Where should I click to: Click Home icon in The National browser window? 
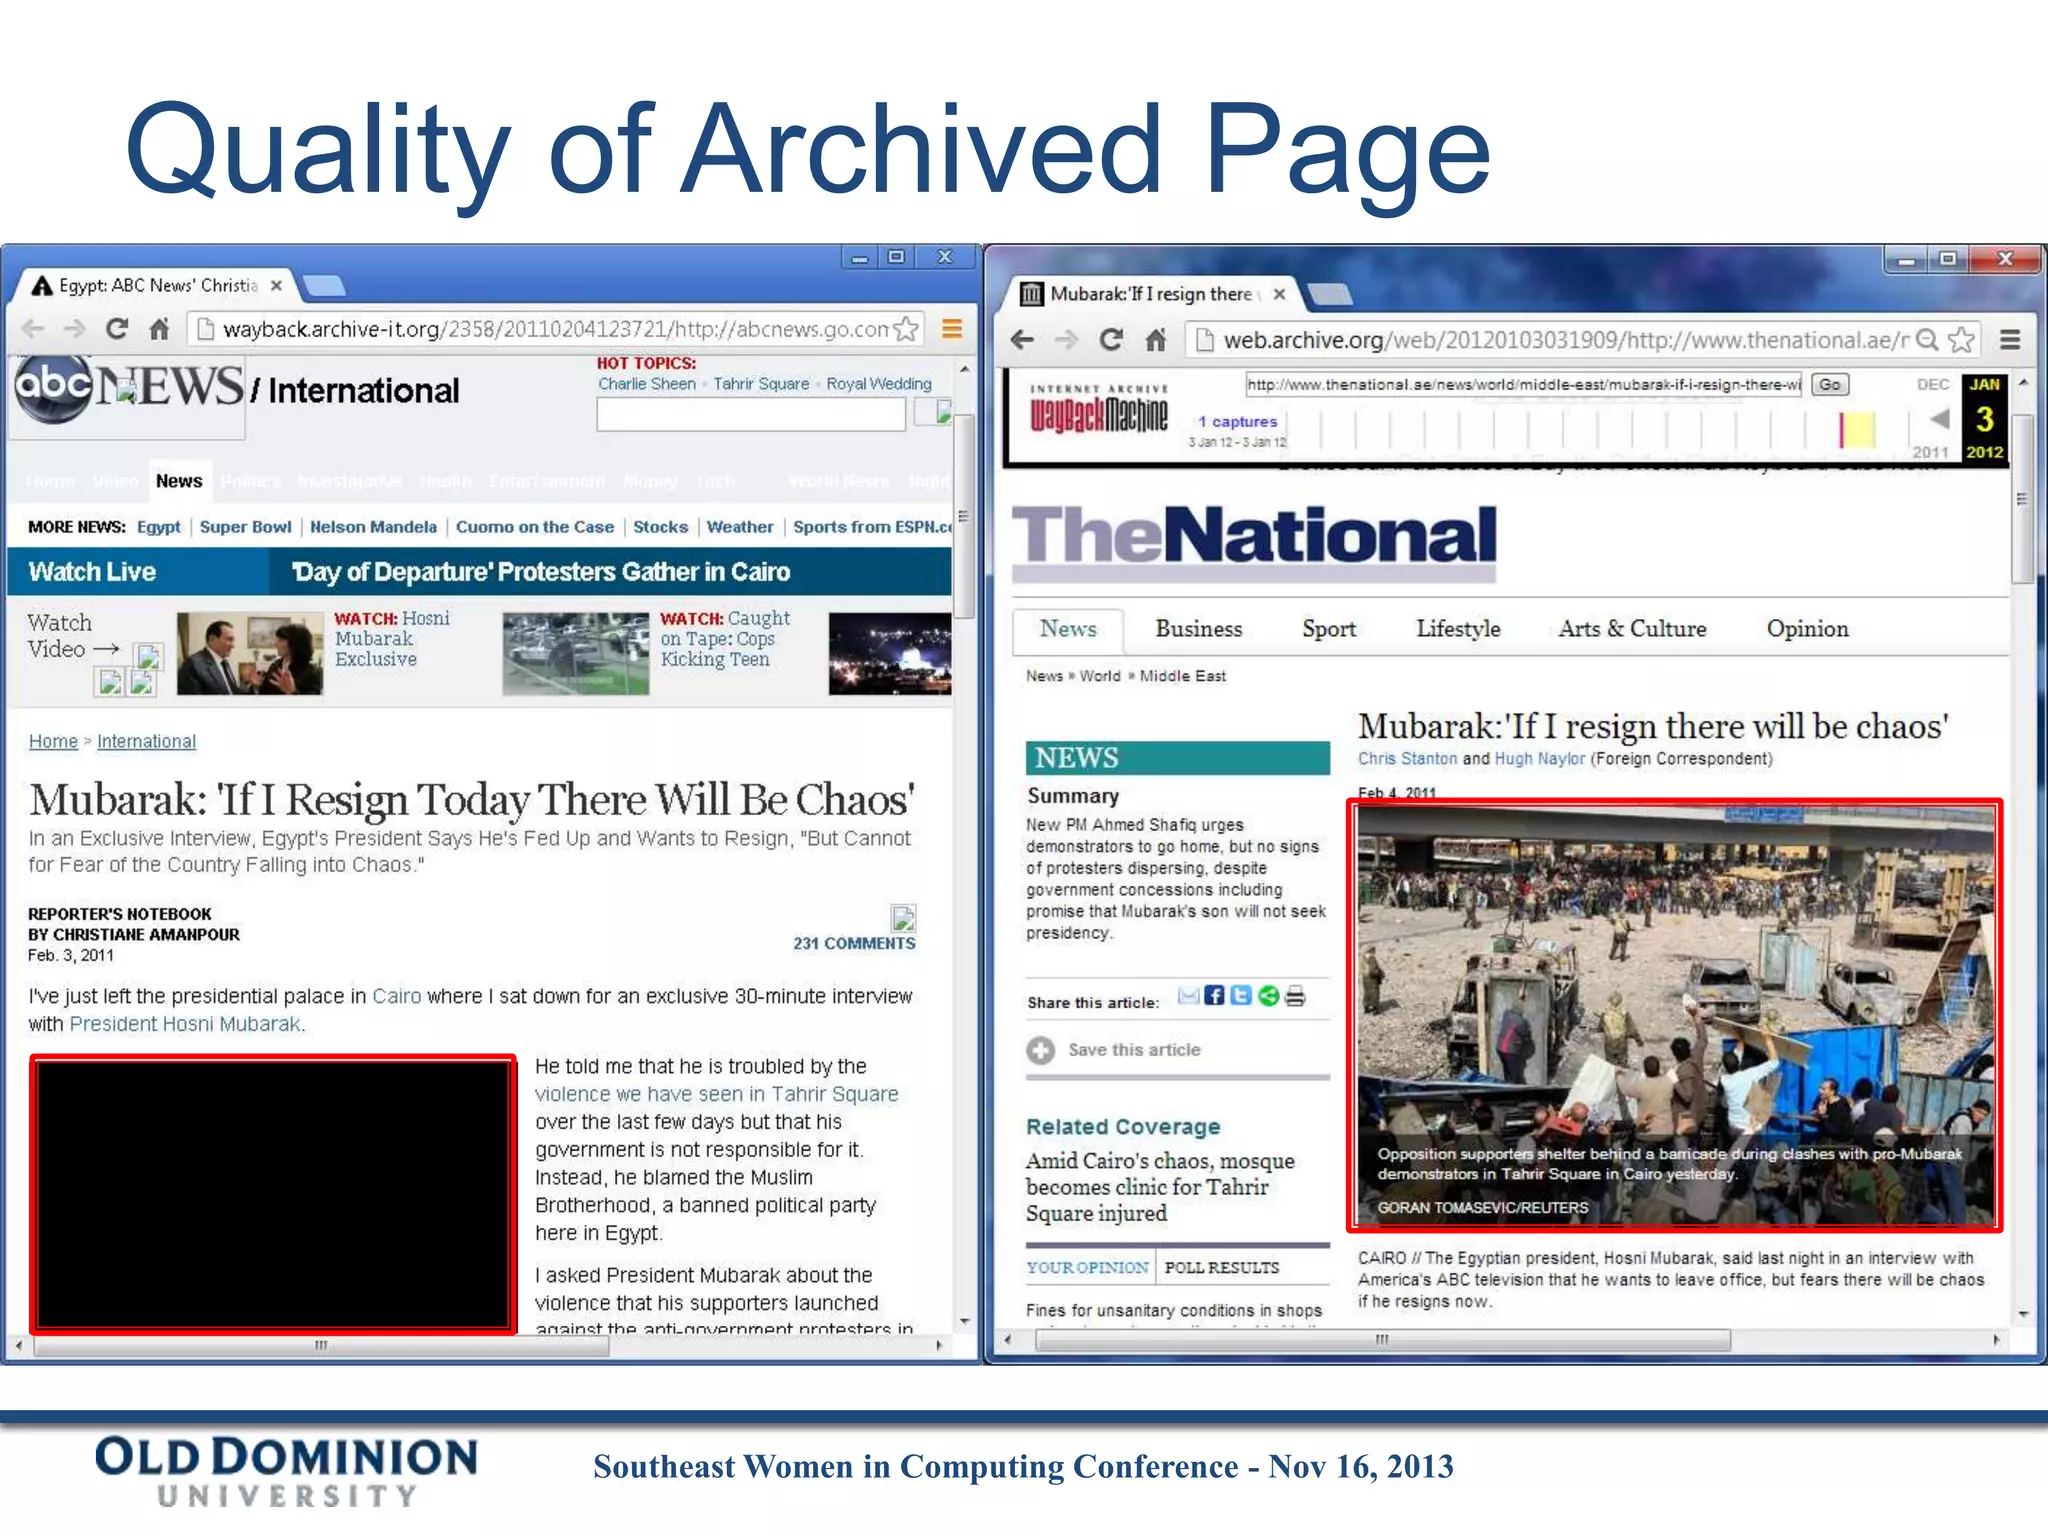click(1156, 340)
